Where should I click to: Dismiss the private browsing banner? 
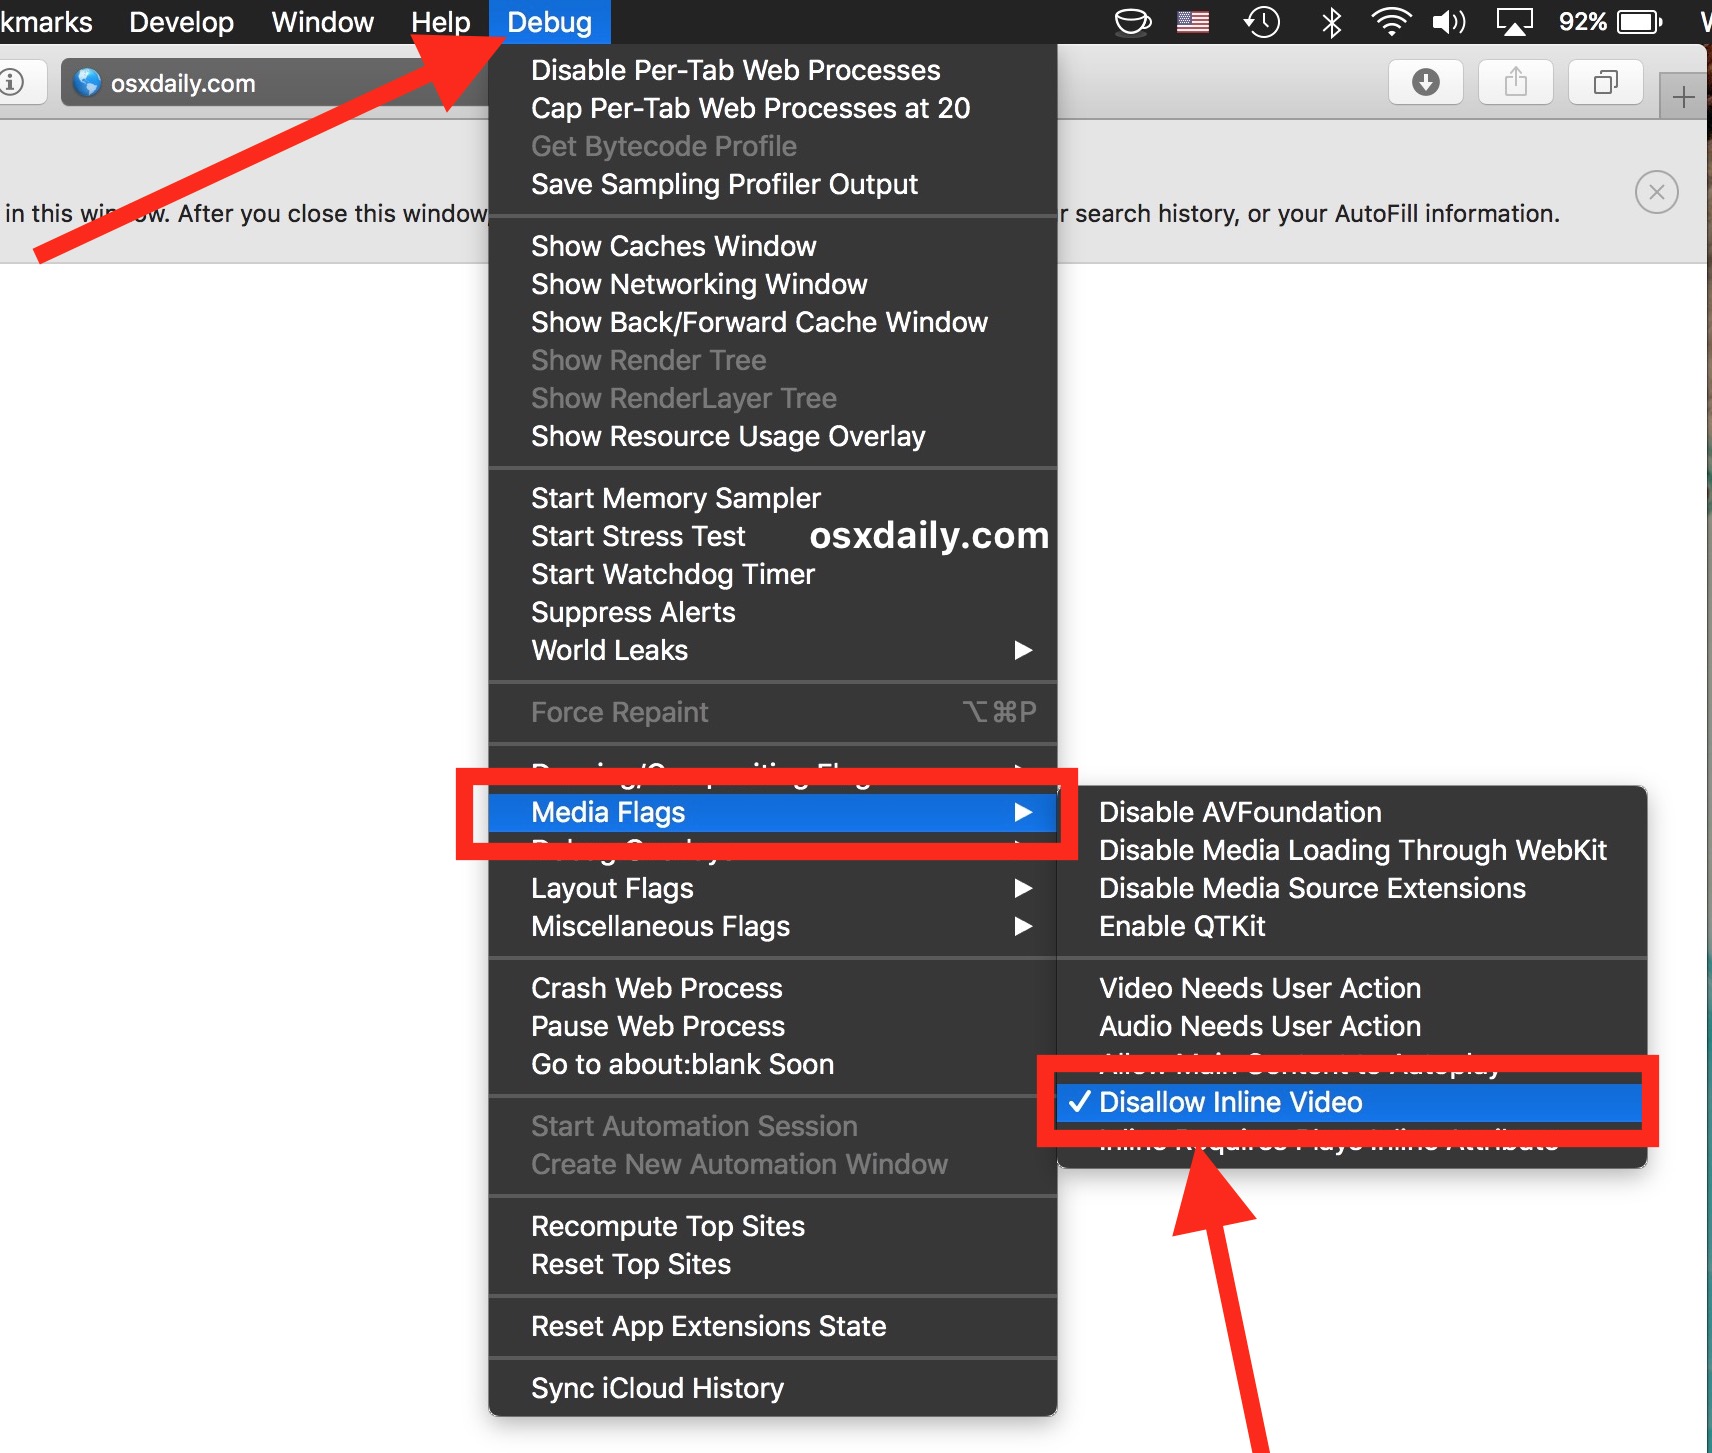click(x=1656, y=192)
